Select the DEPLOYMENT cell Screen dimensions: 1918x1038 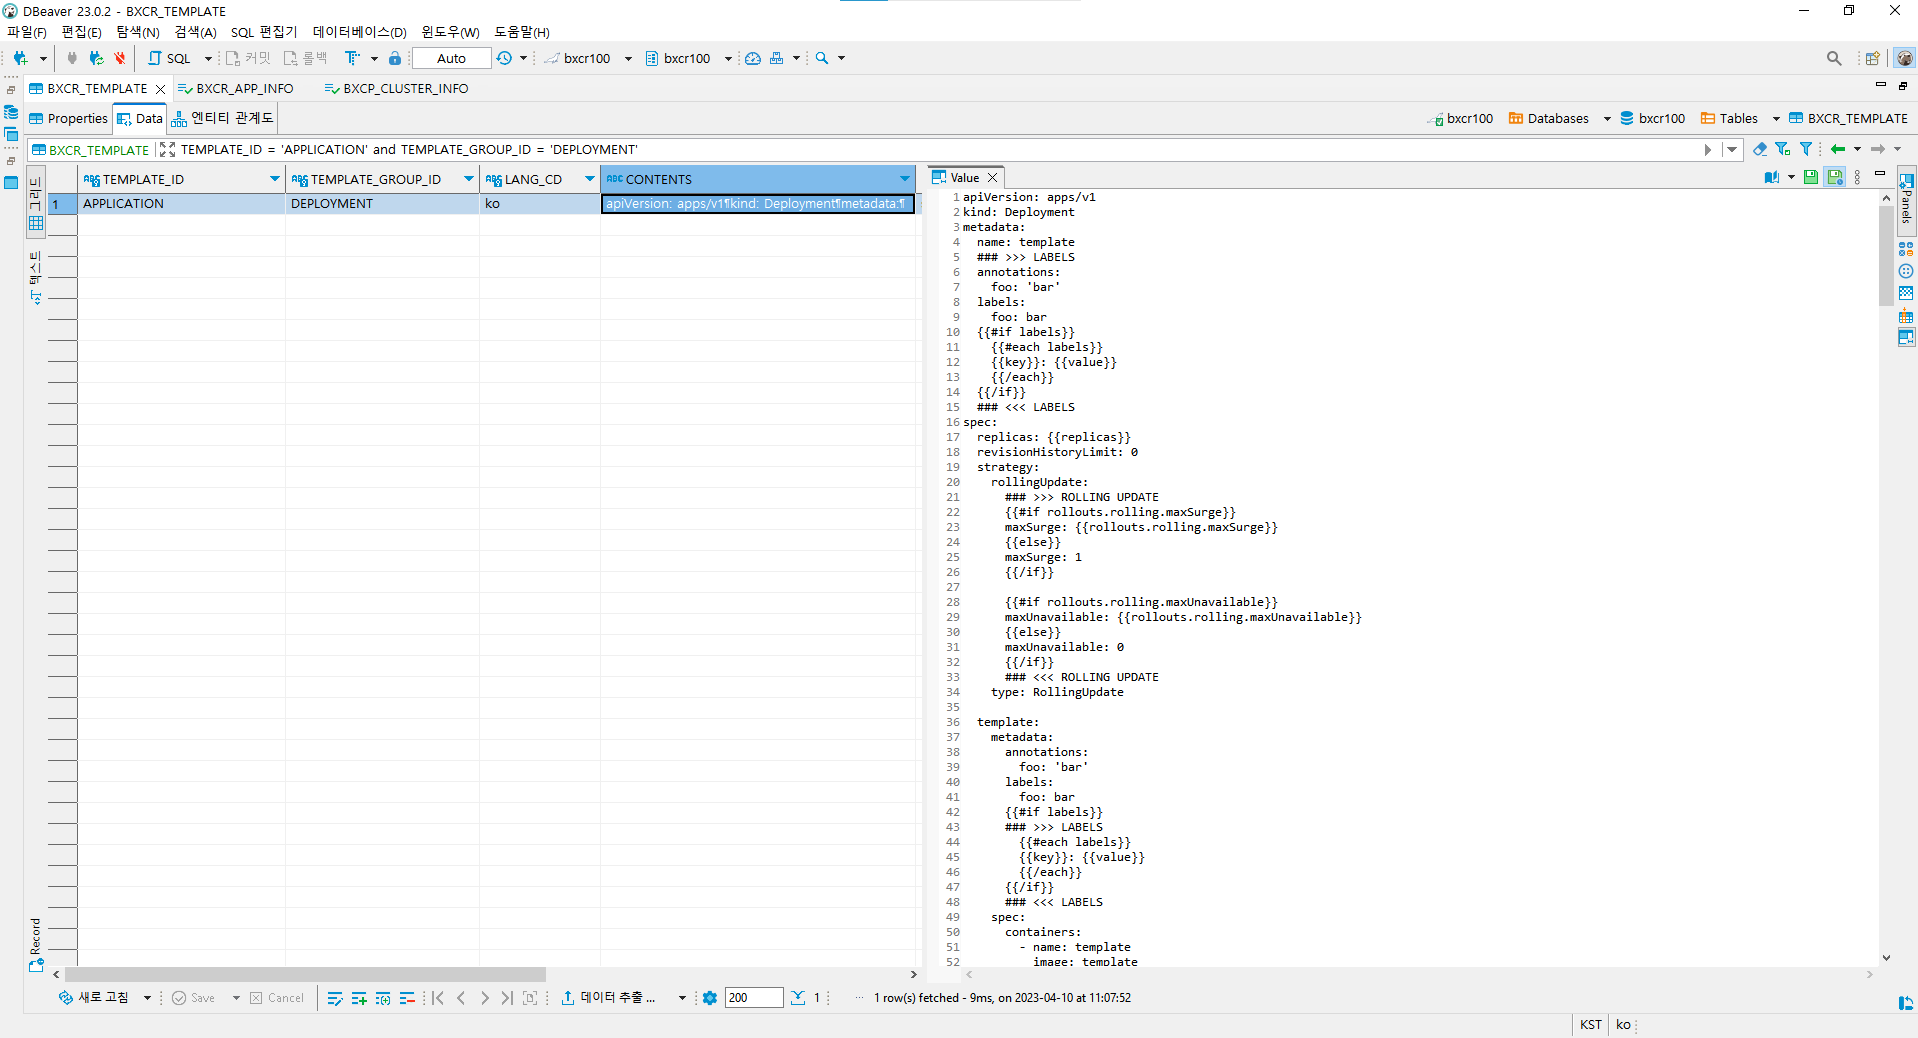point(382,203)
